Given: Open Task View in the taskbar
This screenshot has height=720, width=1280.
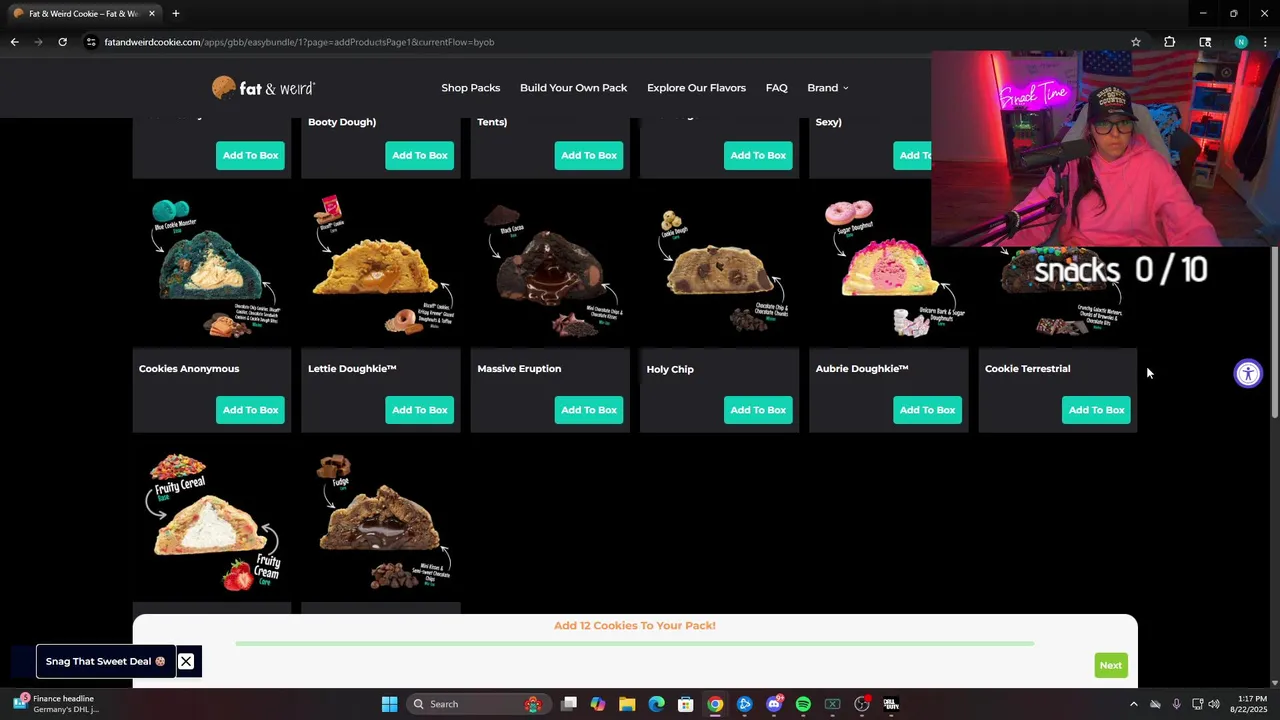Looking at the screenshot, I should 569,704.
